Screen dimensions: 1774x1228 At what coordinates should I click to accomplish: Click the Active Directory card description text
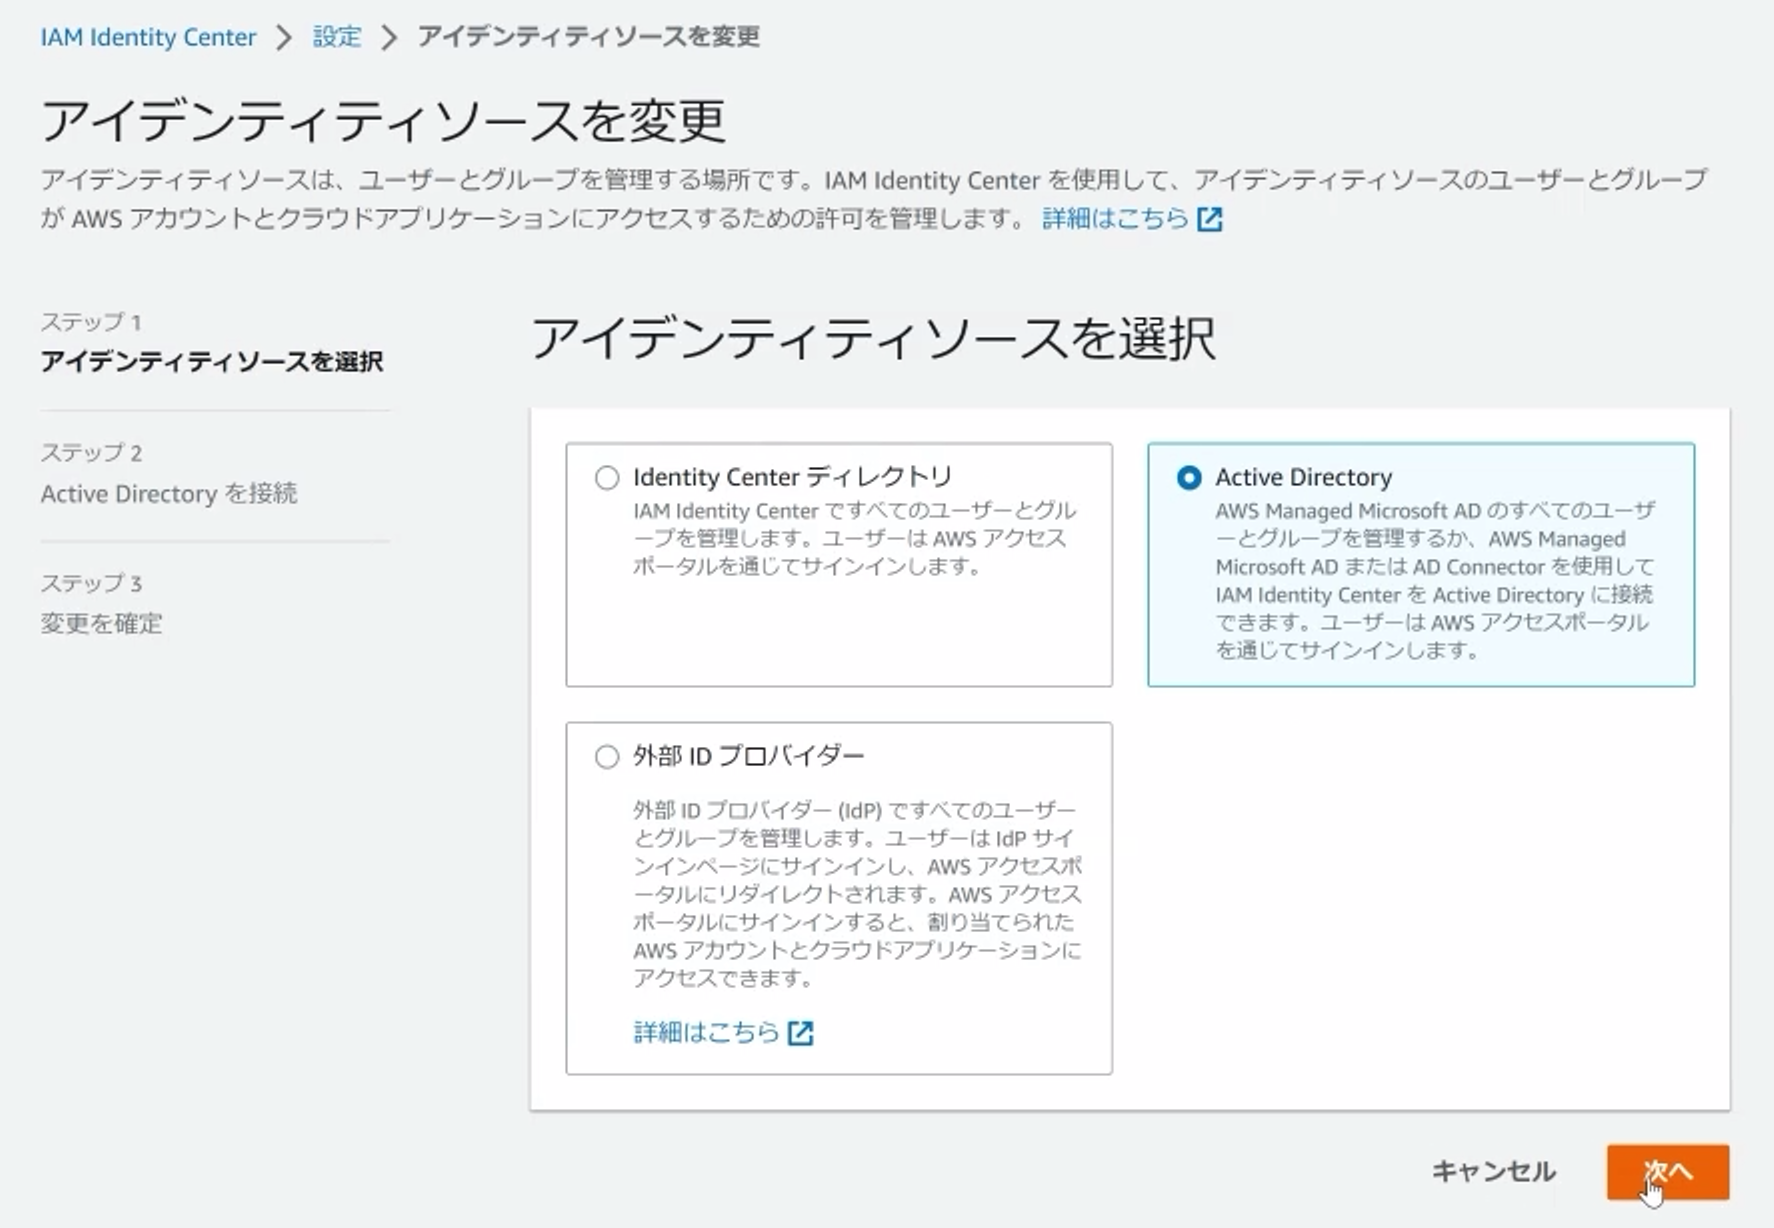pyautogui.click(x=1435, y=580)
